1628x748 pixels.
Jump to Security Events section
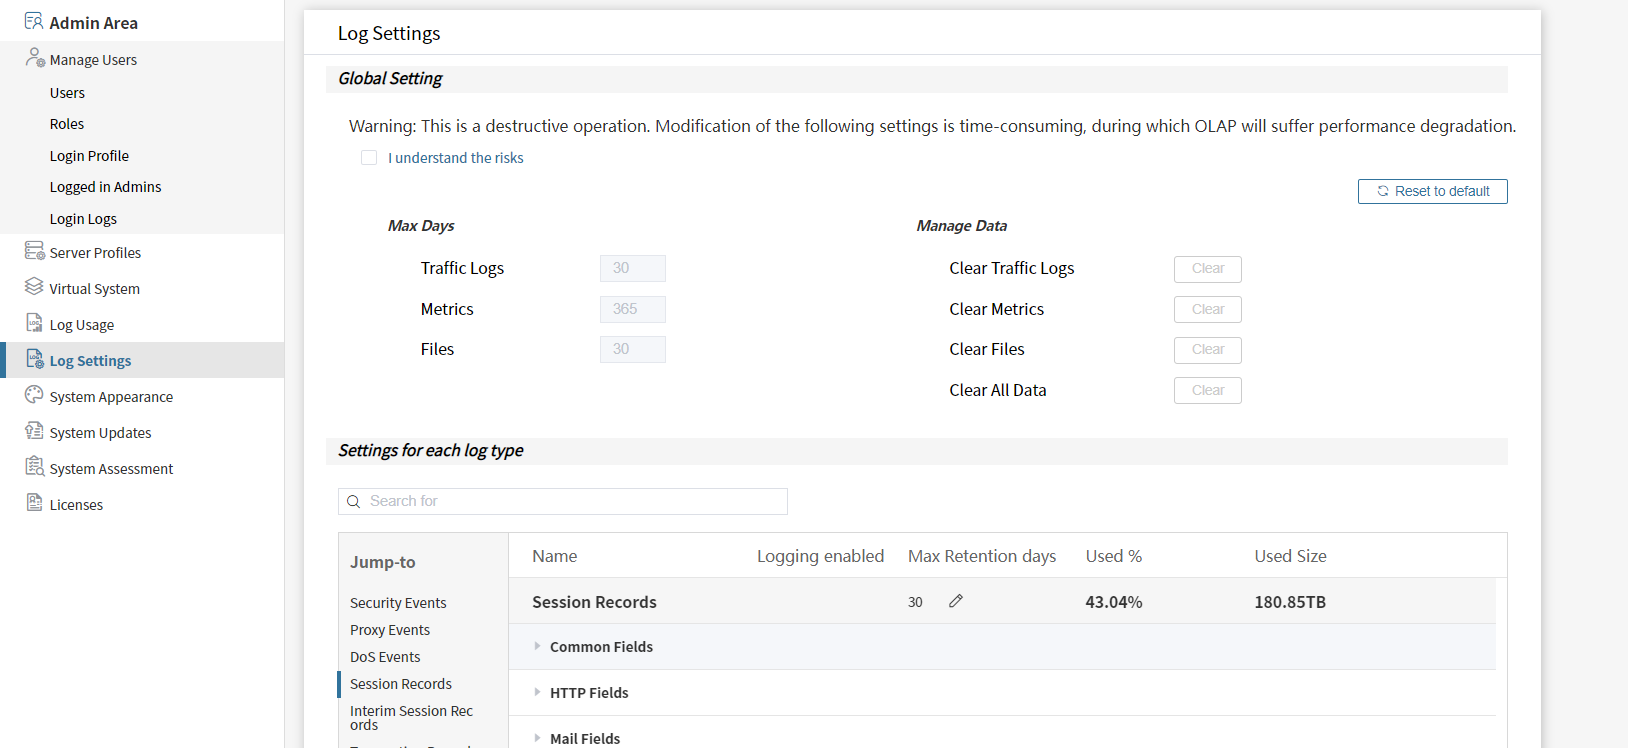coord(398,603)
